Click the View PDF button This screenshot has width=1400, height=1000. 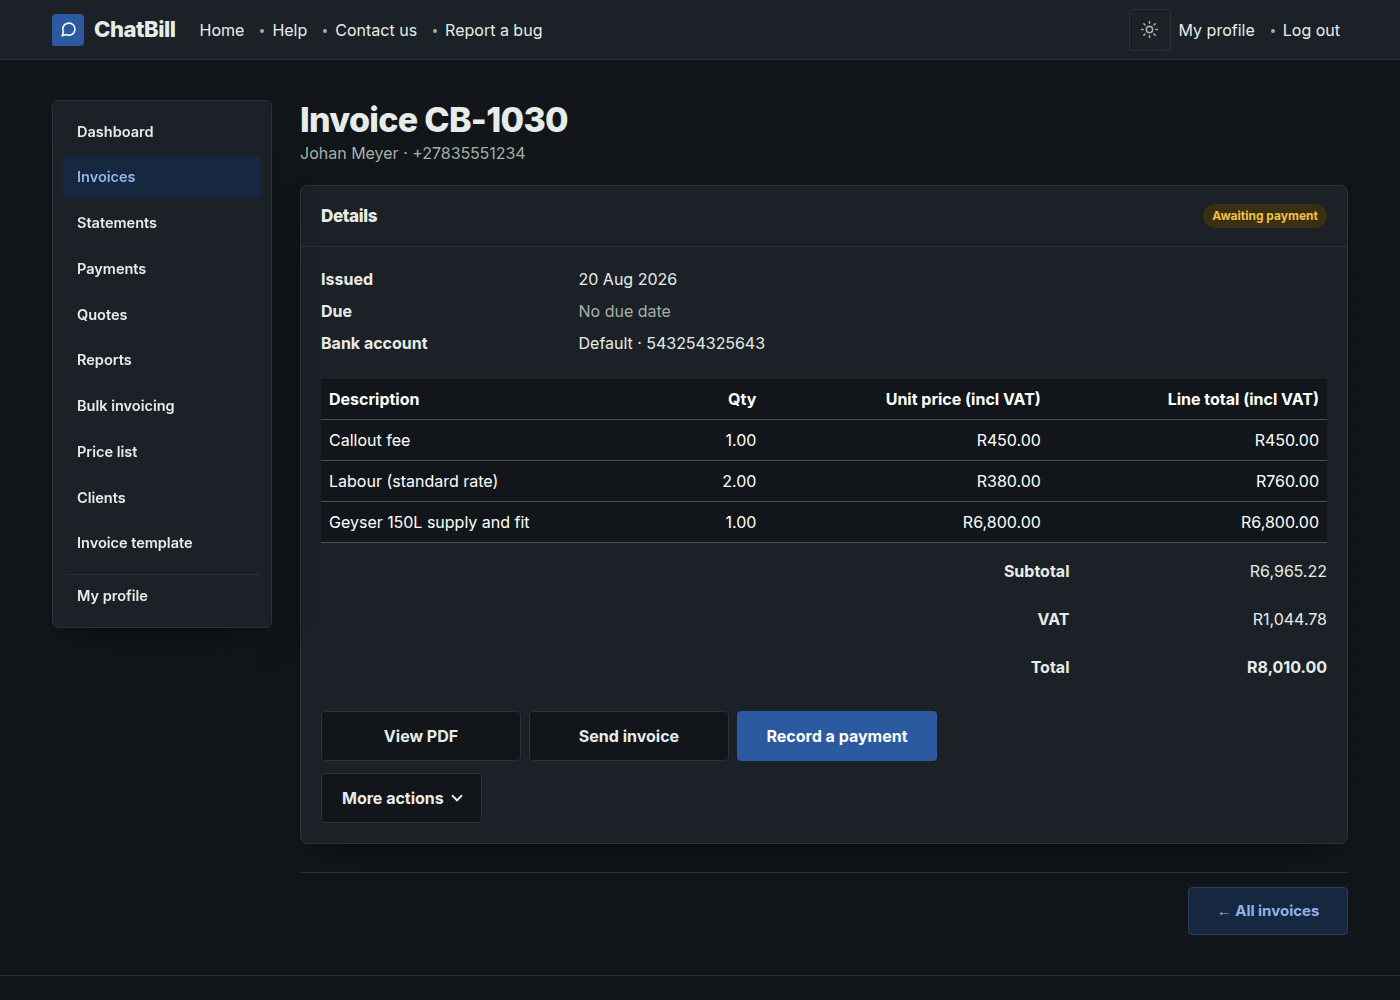point(421,736)
